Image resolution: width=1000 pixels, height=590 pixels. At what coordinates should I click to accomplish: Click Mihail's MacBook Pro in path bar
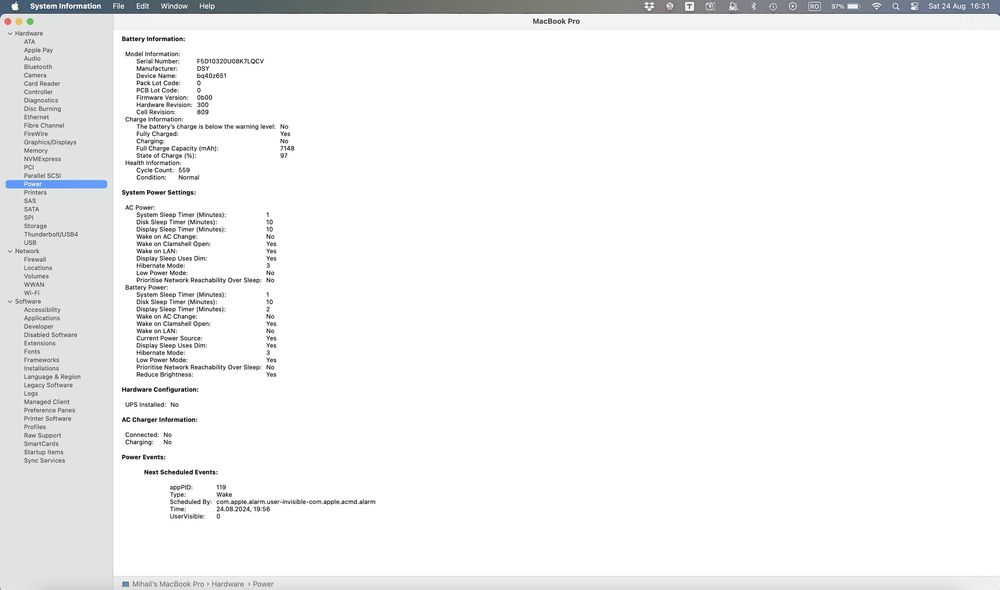coord(168,584)
